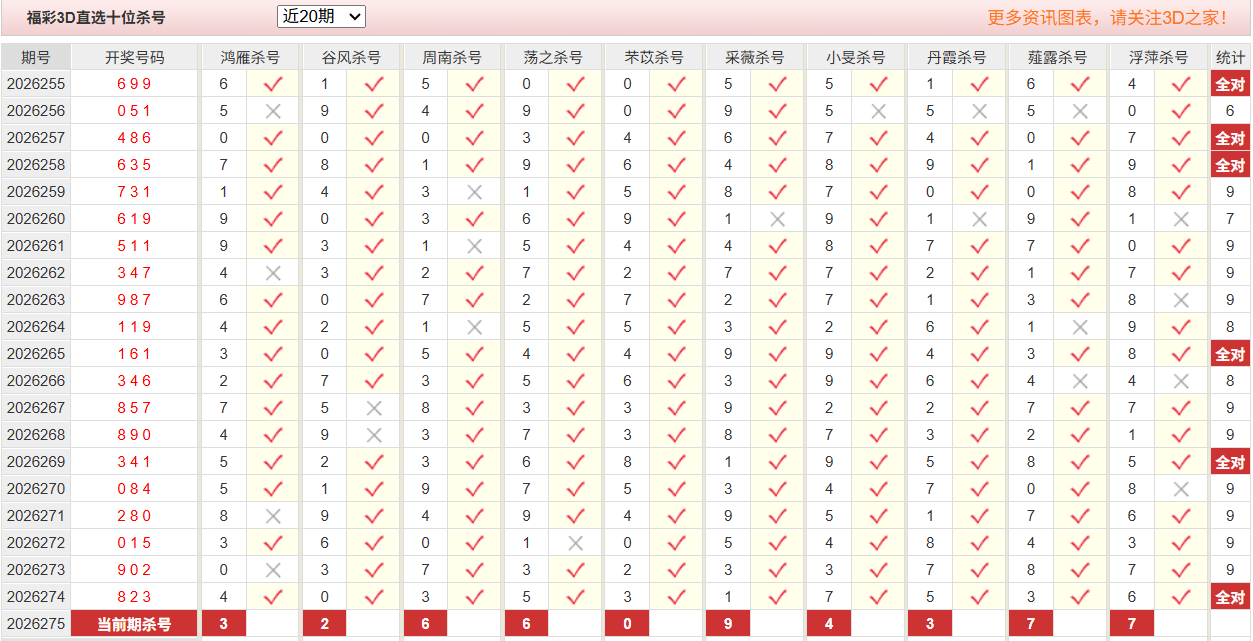Select the 谷风 cross mark in row 2026268
Image resolution: width=1253 pixels, height=641 pixels.
[374, 435]
